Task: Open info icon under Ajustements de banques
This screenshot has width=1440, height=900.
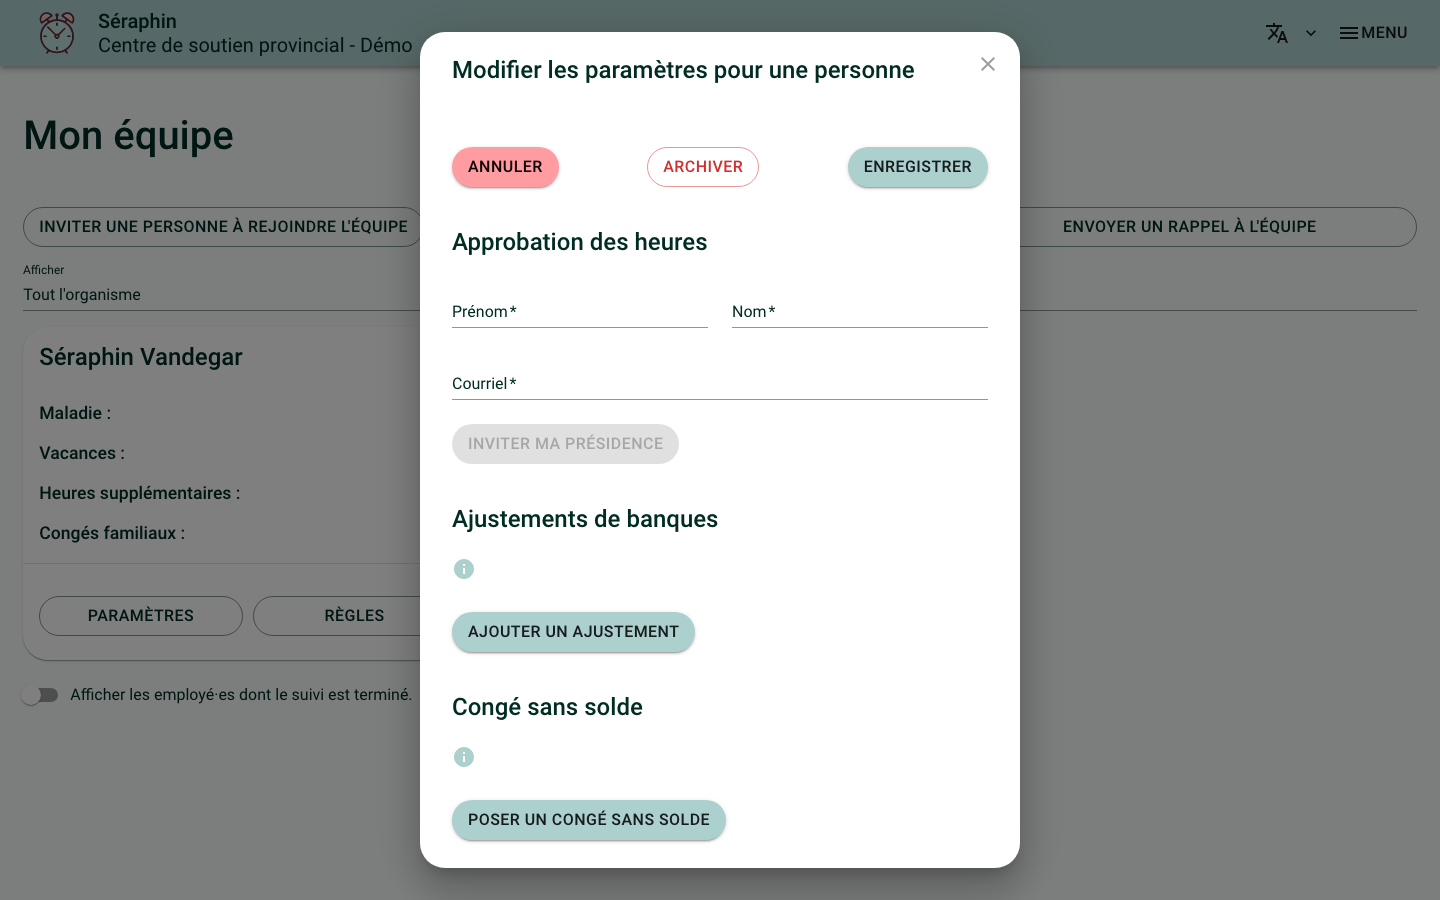Action: click(464, 569)
